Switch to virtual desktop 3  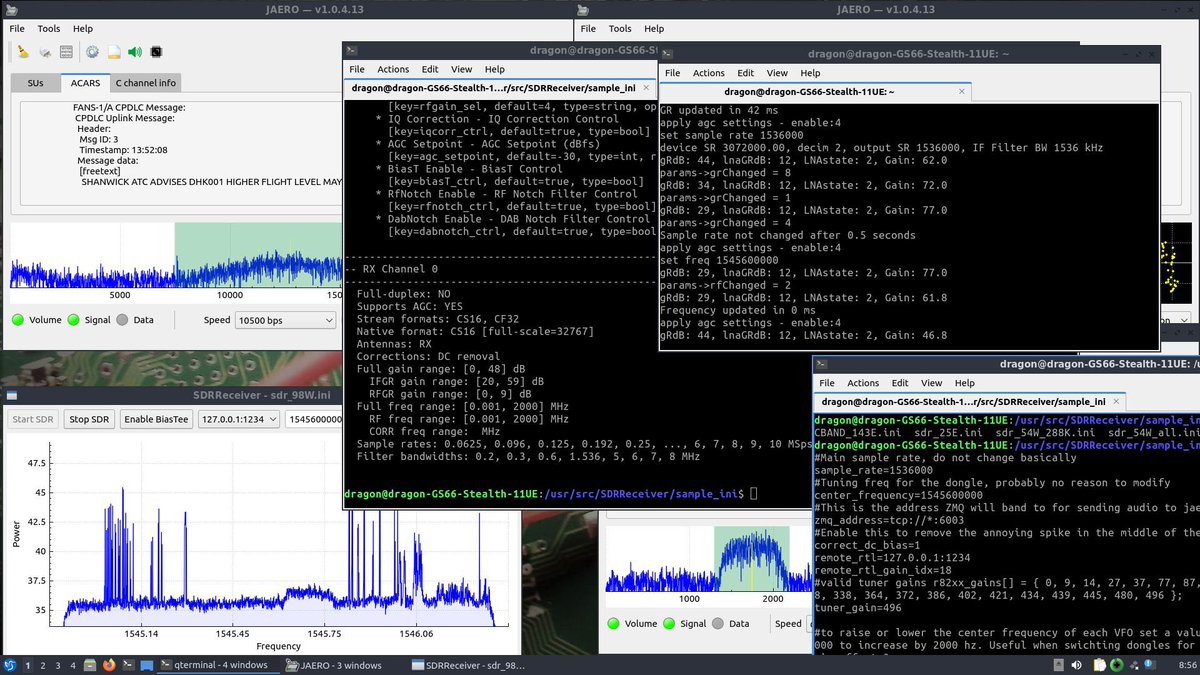click(x=58, y=665)
